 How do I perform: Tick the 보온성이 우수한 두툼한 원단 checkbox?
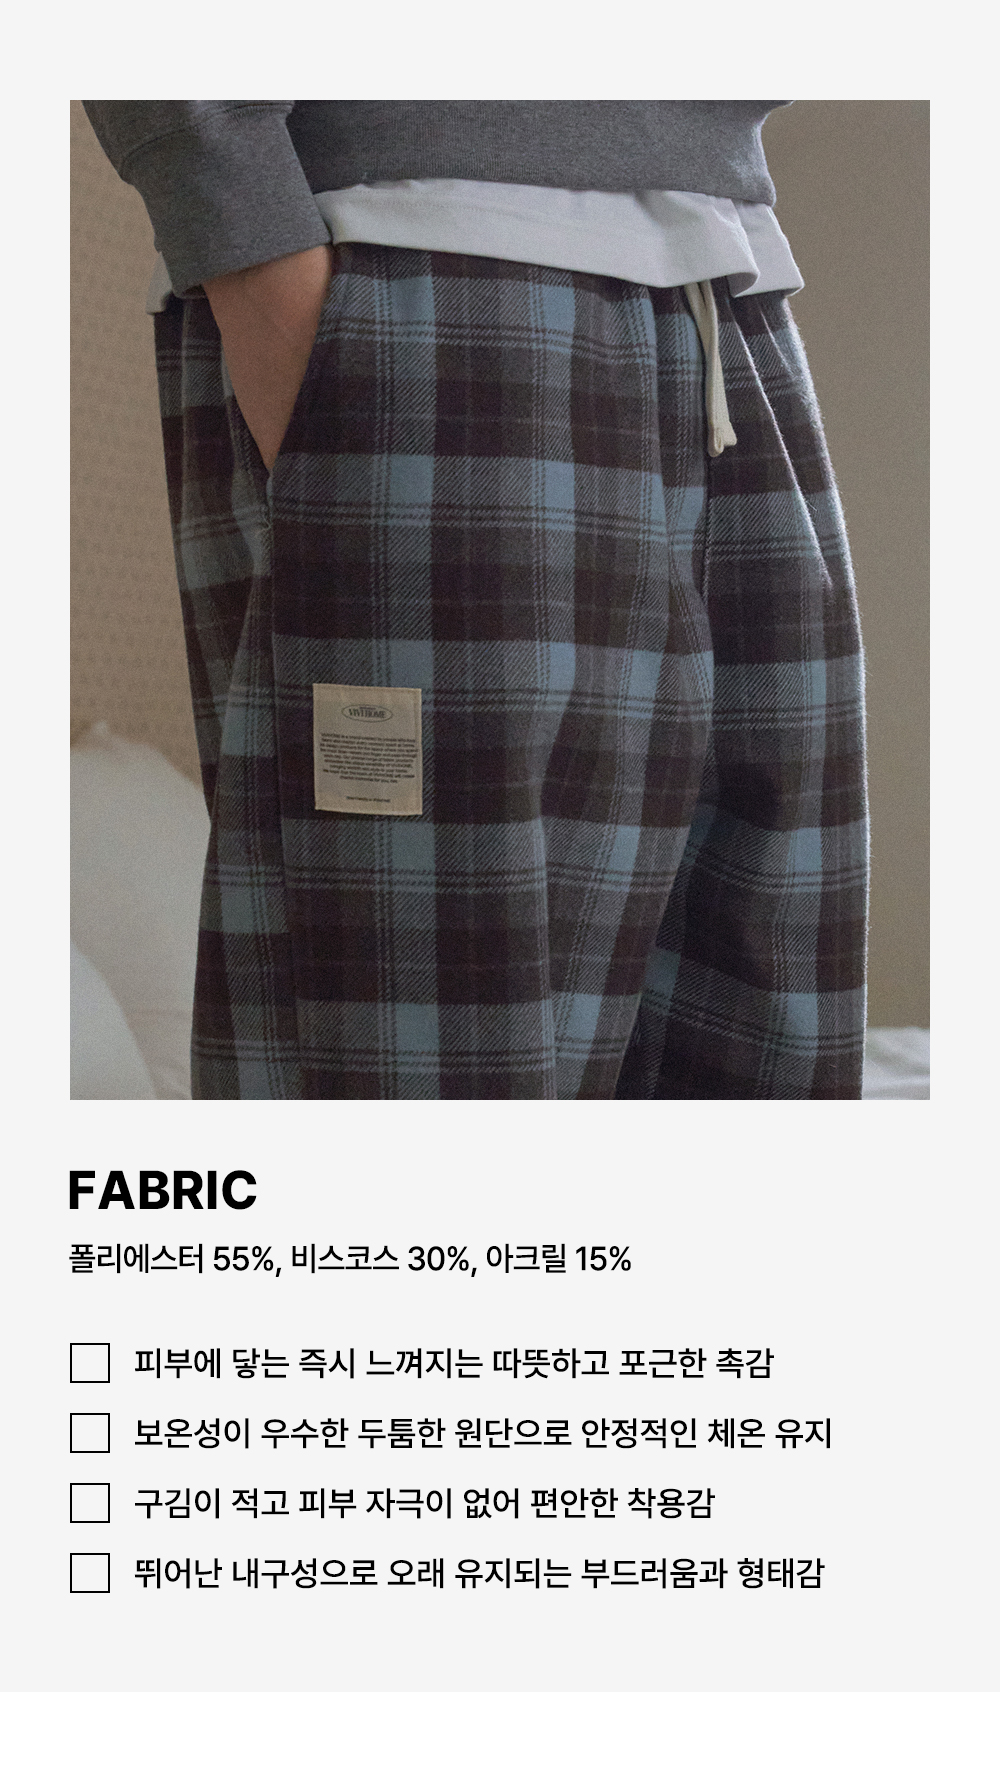click(90, 1433)
